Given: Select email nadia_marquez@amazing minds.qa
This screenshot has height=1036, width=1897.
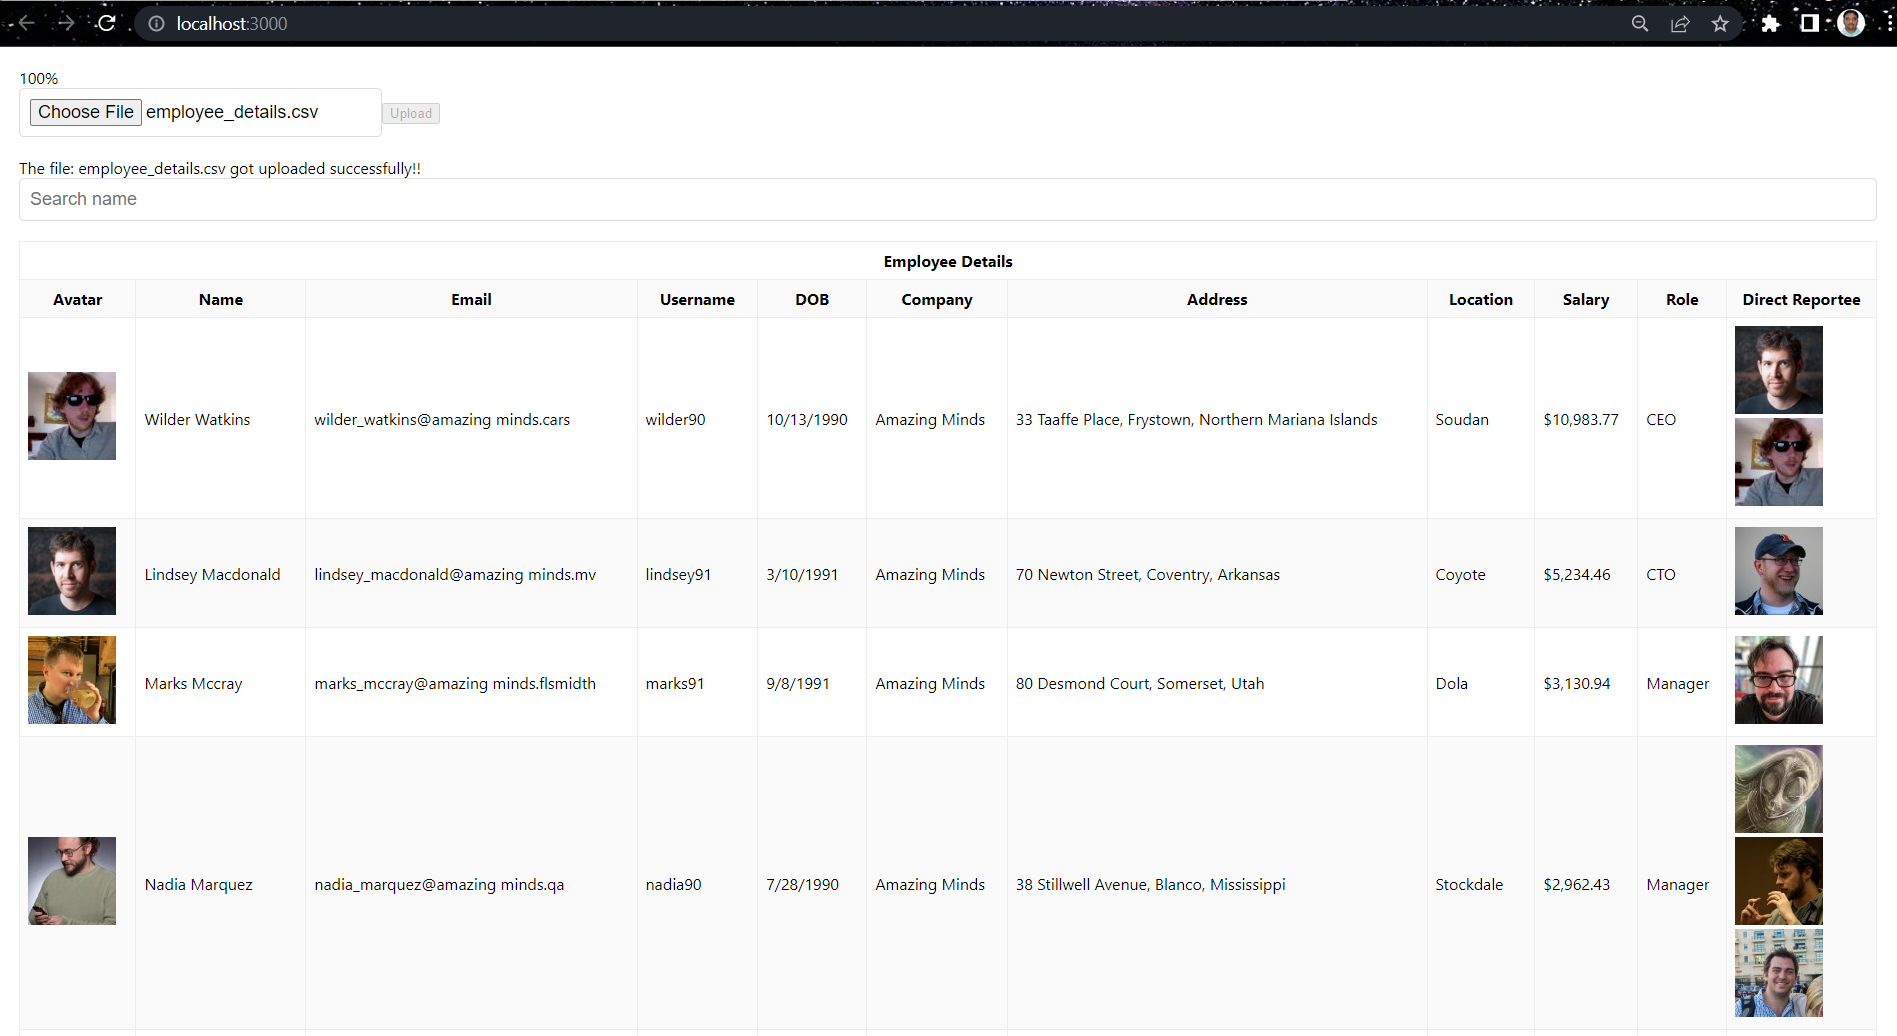Looking at the screenshot, I should [439, 885].
